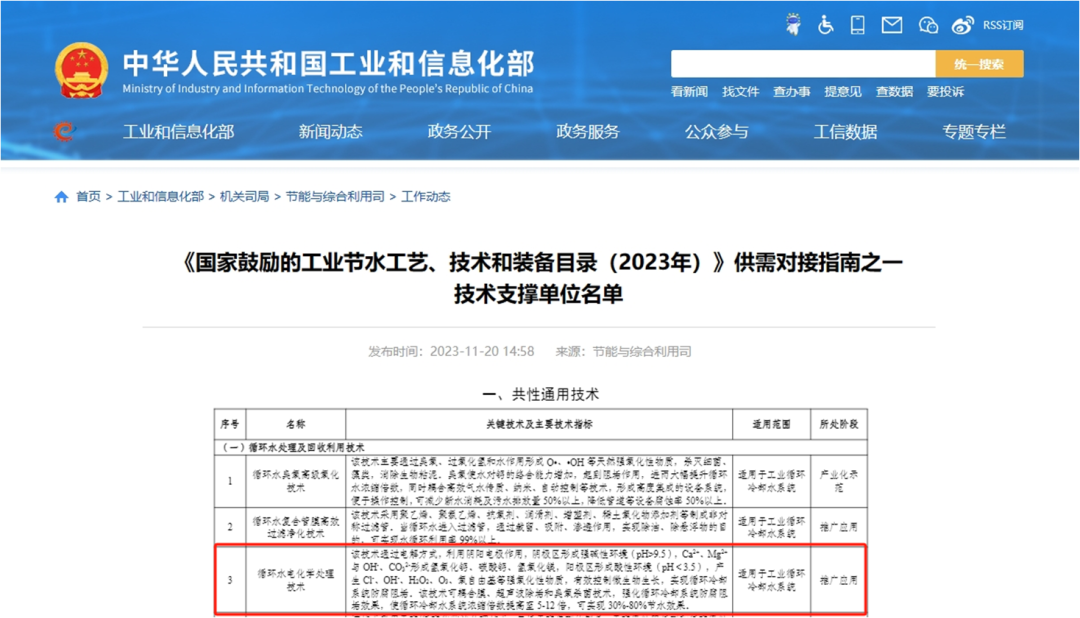Click the intelligent assistant robot icon
Viewport: 1080px width, 618px height.
[x=793, y=25]
